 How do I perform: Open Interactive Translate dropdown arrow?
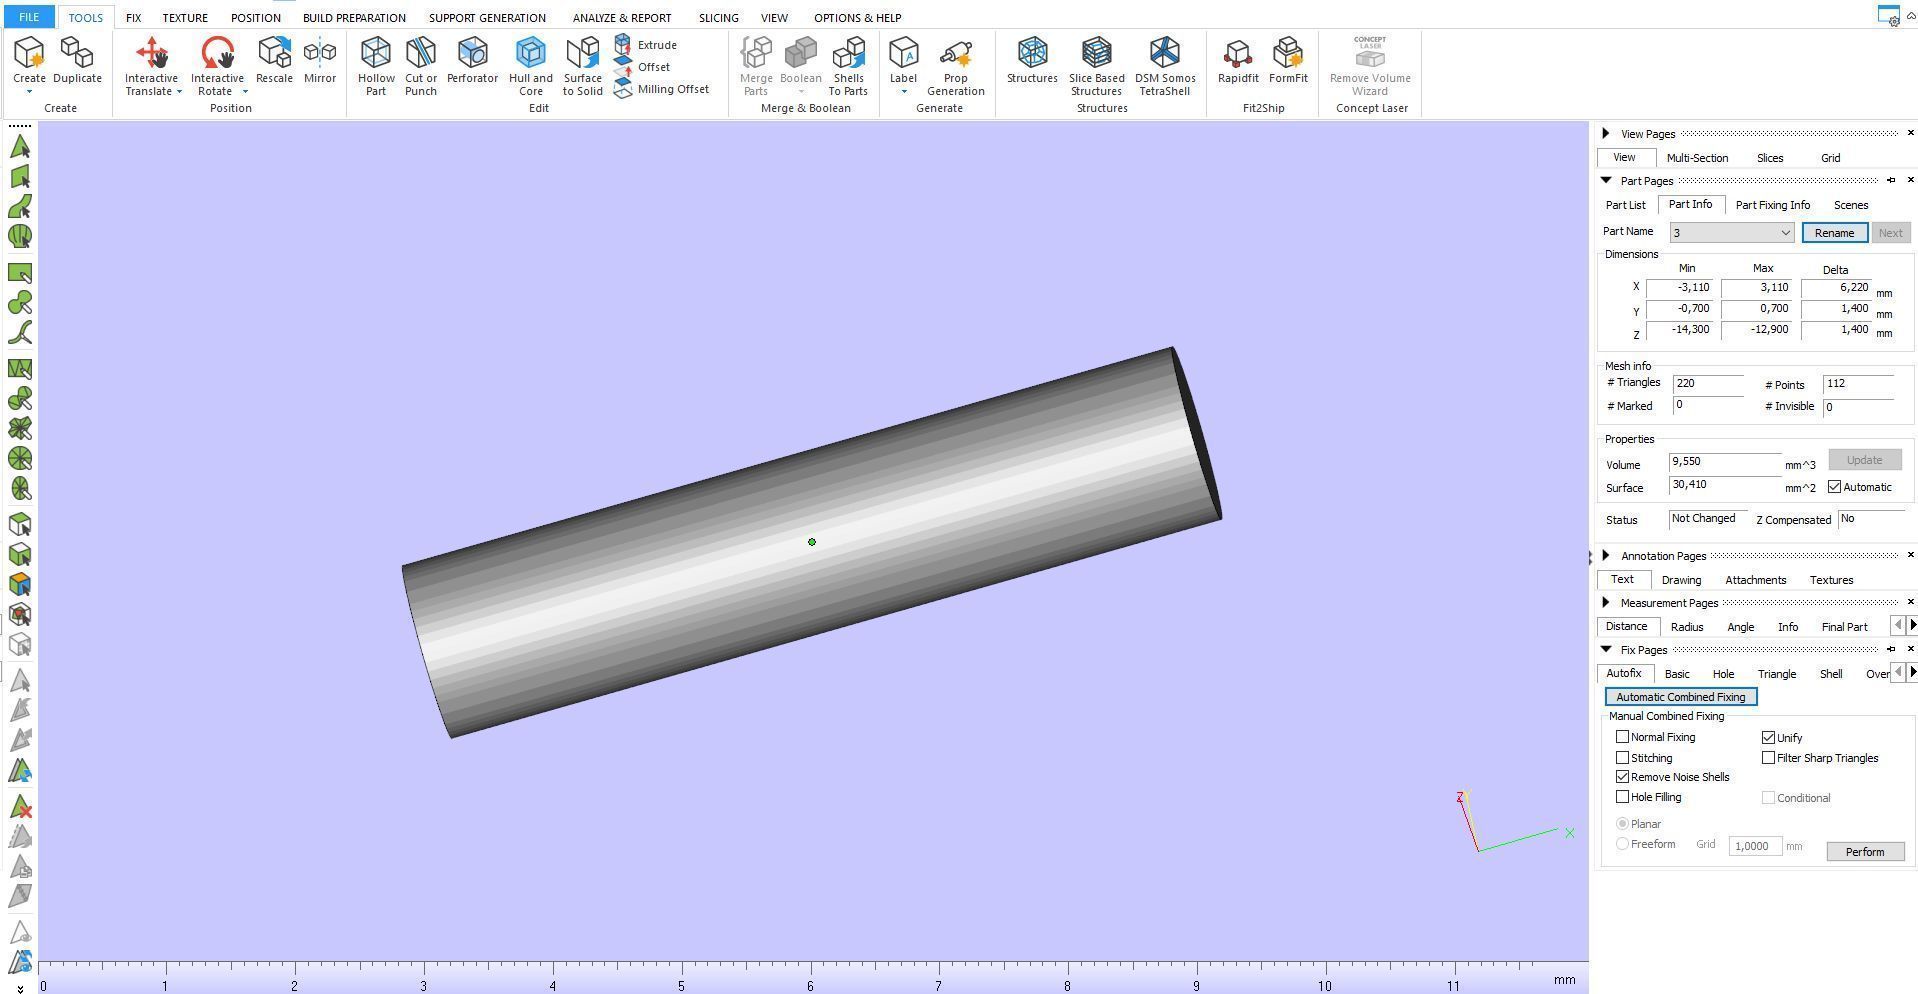(179, 92)
